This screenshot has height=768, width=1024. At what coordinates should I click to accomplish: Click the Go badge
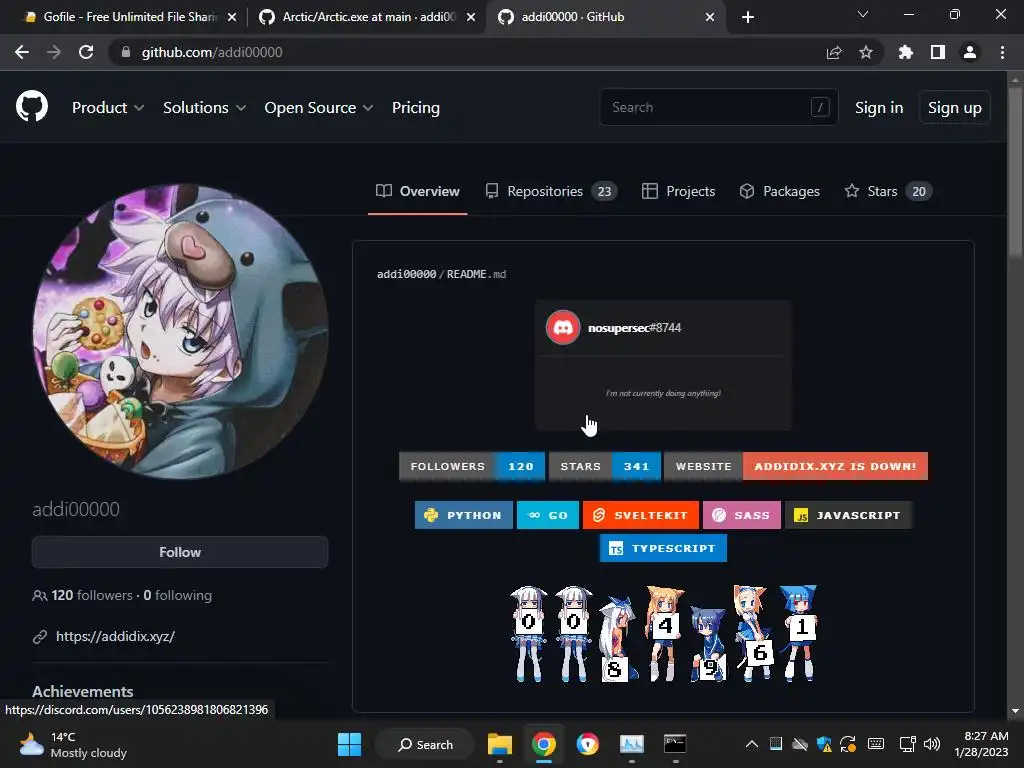pos(547,515)
